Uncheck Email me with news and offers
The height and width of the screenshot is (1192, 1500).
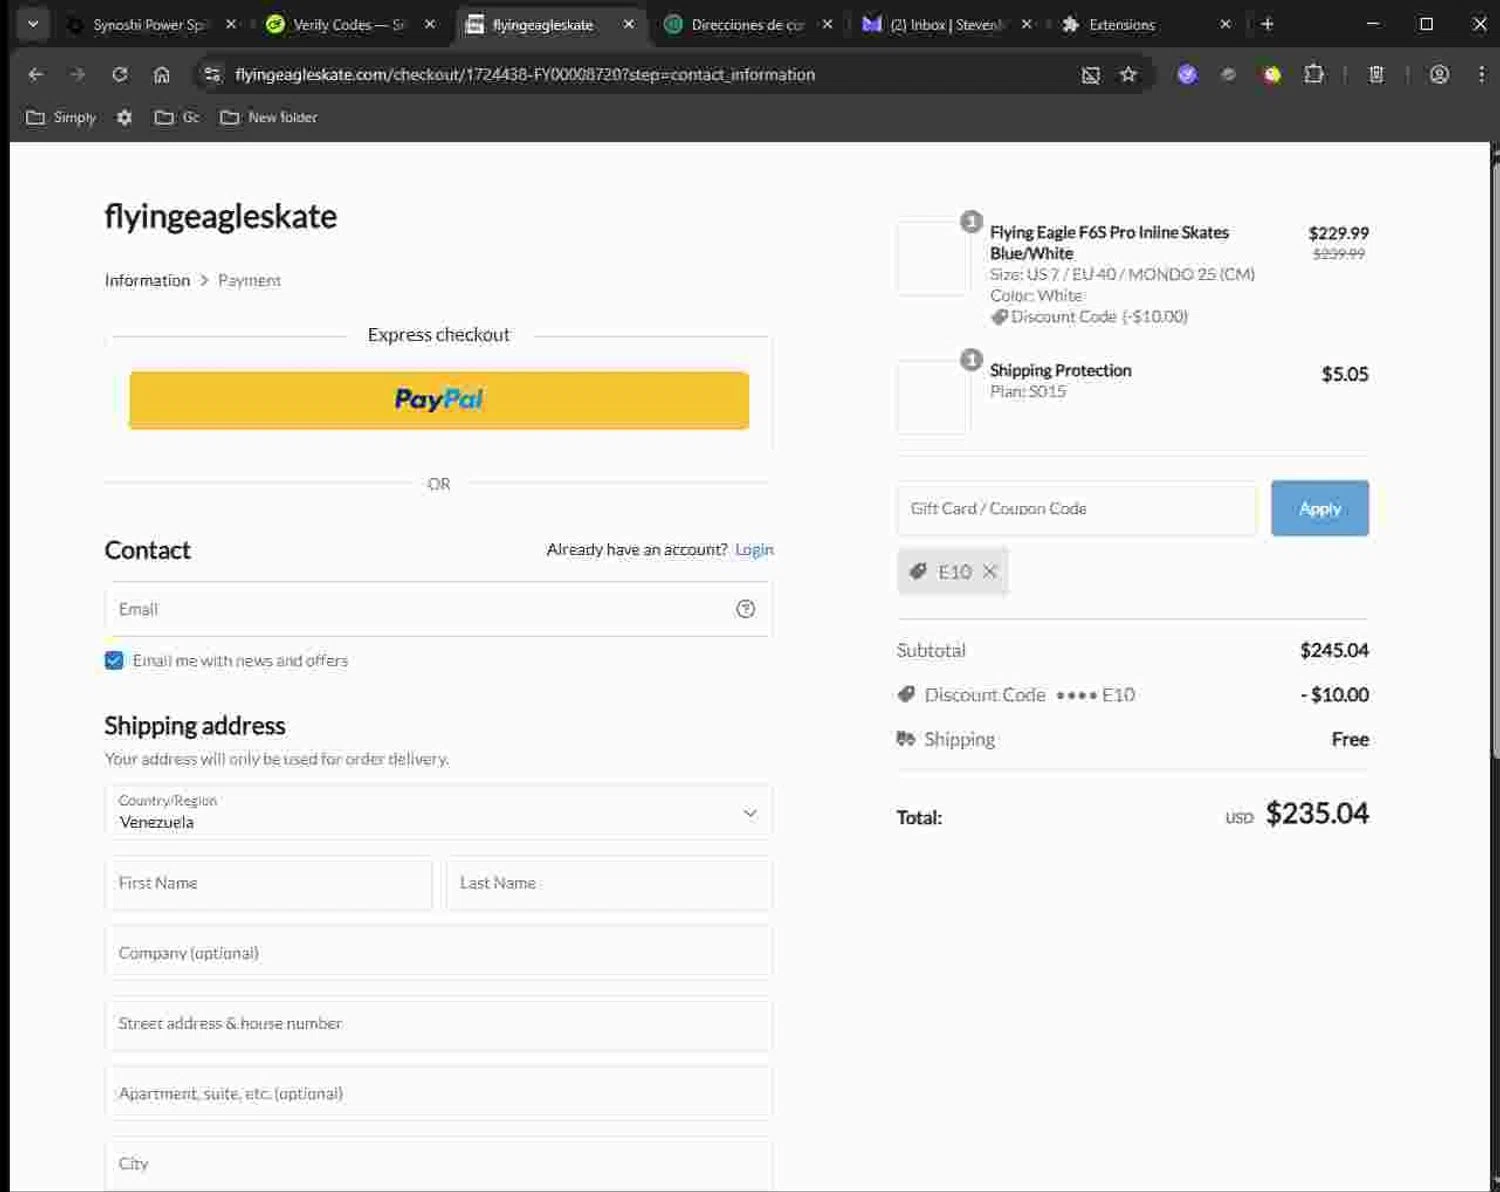coord(114,660)
